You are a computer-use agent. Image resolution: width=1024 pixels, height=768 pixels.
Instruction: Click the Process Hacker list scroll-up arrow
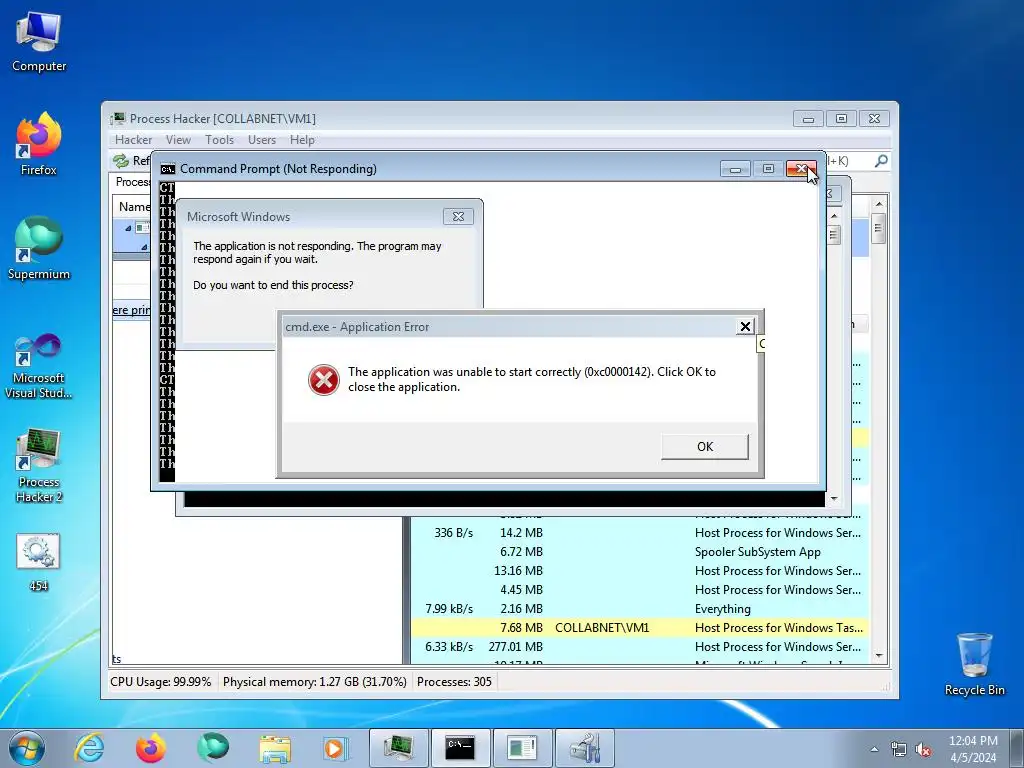pos(879,204)
